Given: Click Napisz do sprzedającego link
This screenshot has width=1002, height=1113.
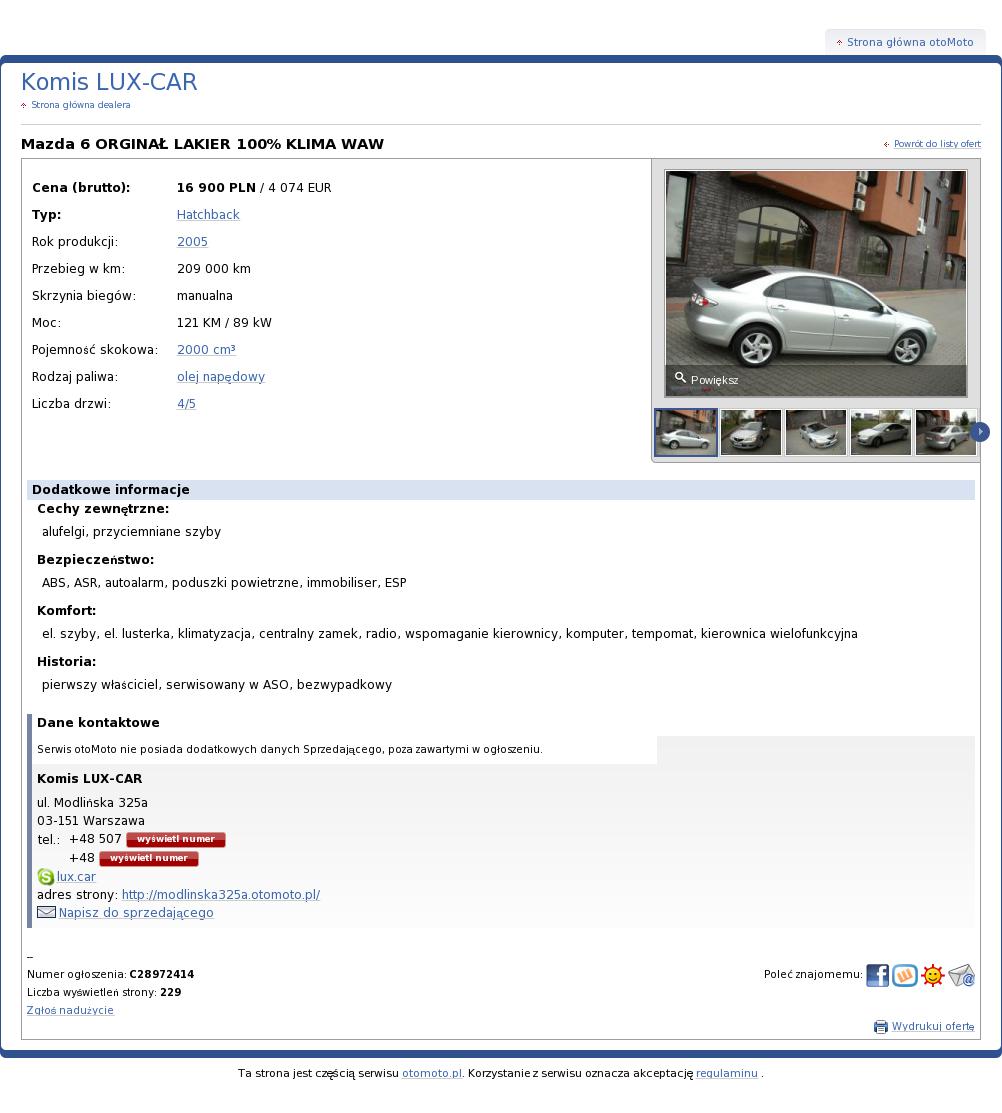Looking at the screenshot, I should coord(136,913).
